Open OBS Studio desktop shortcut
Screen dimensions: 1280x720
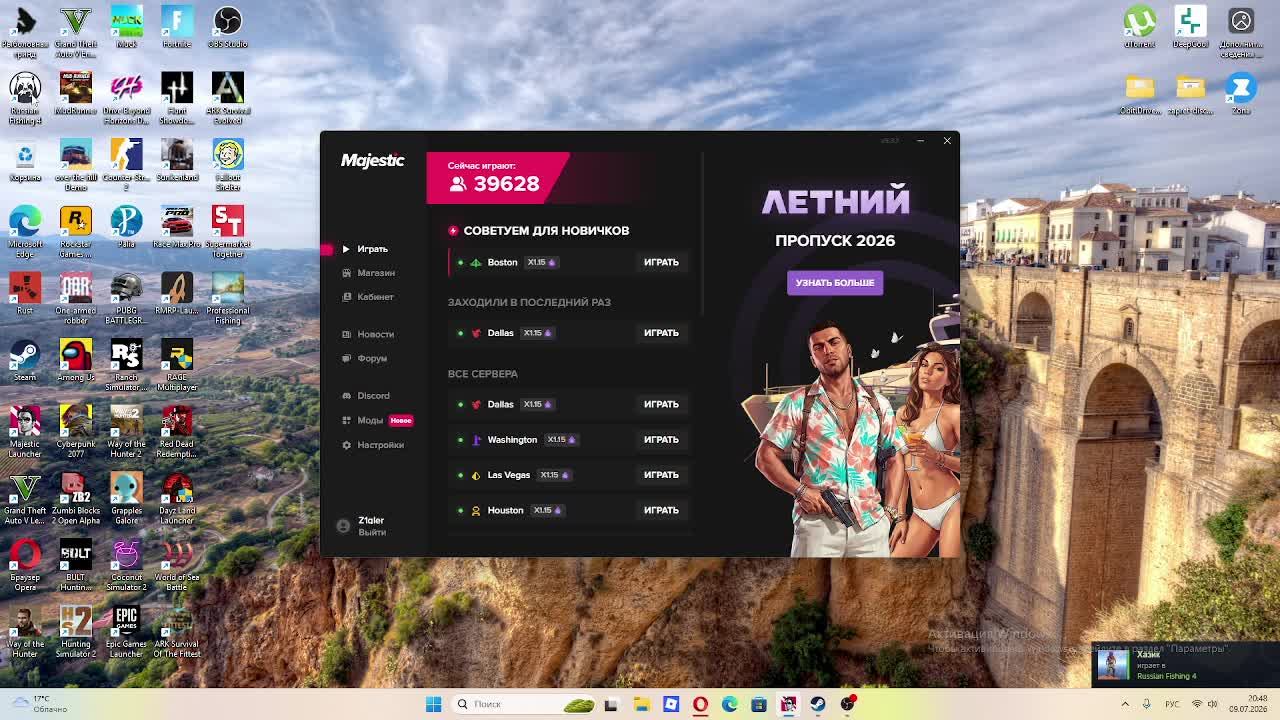coord(227,27)
